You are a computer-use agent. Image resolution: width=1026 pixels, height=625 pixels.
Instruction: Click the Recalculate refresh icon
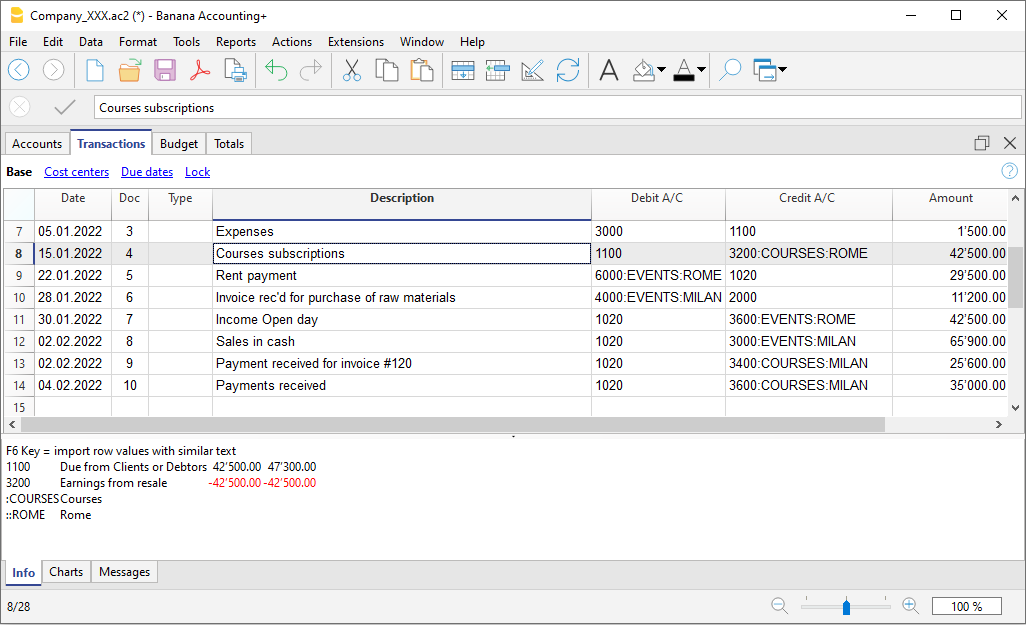pos(567,70)
